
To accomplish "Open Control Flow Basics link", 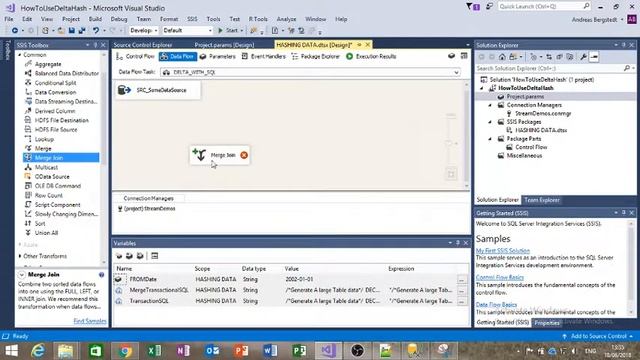I will point(500,278).
